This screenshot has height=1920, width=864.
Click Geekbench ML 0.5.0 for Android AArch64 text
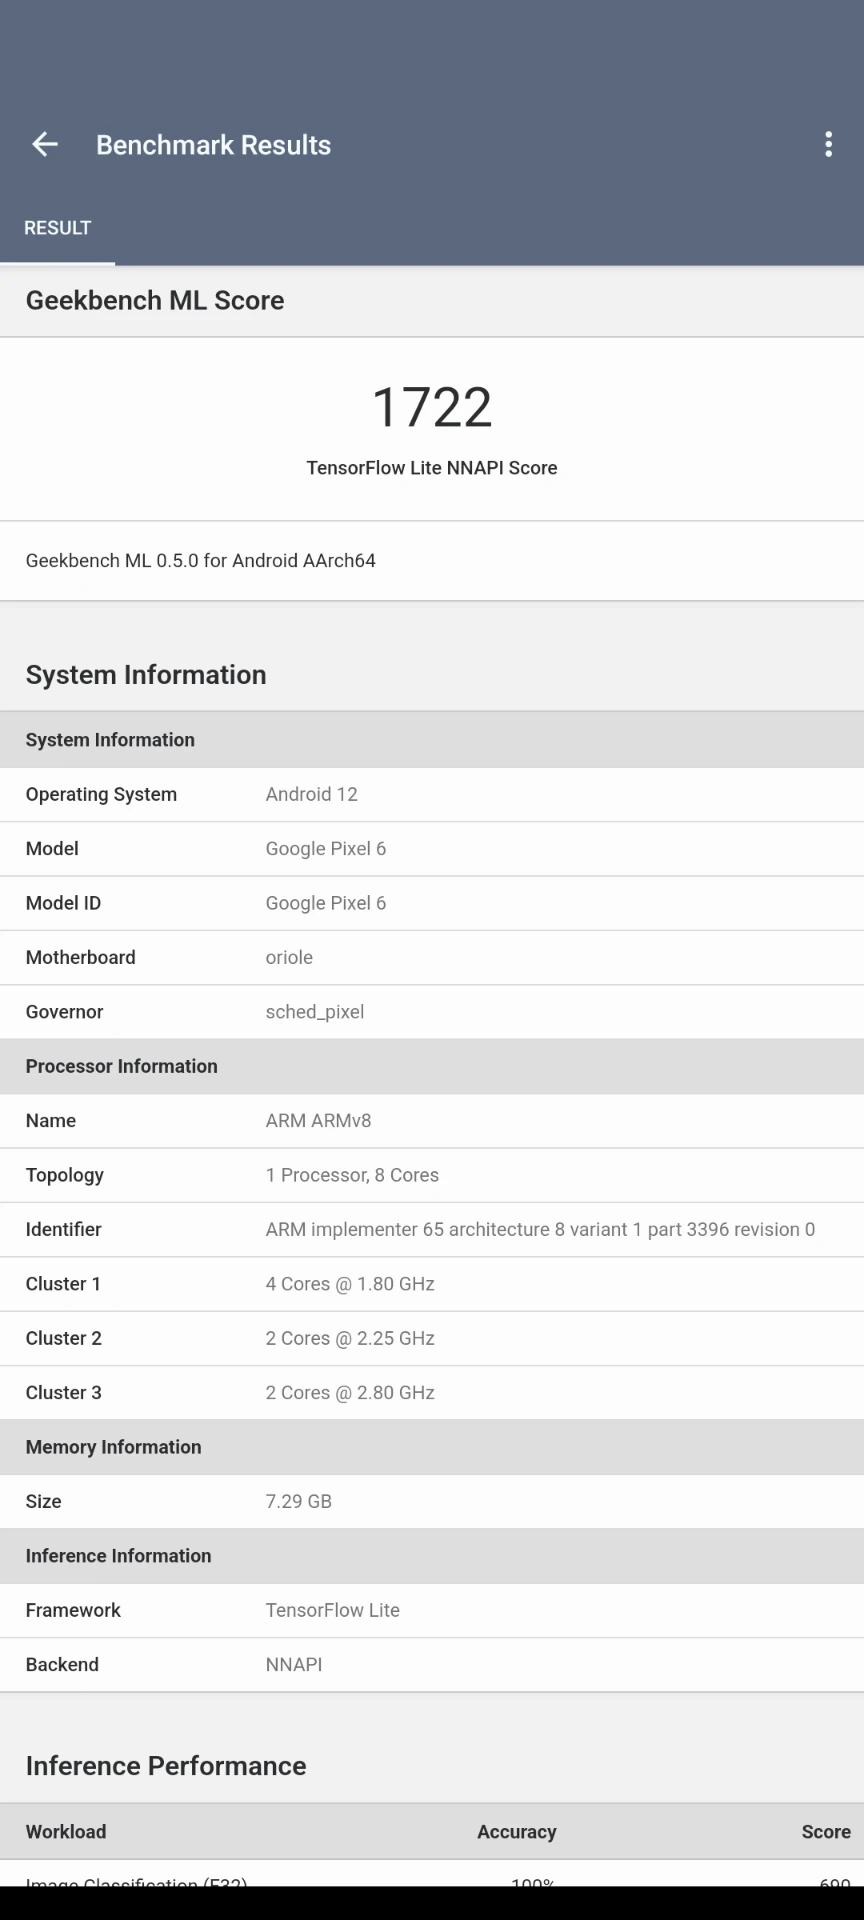[x=201, y=561]
